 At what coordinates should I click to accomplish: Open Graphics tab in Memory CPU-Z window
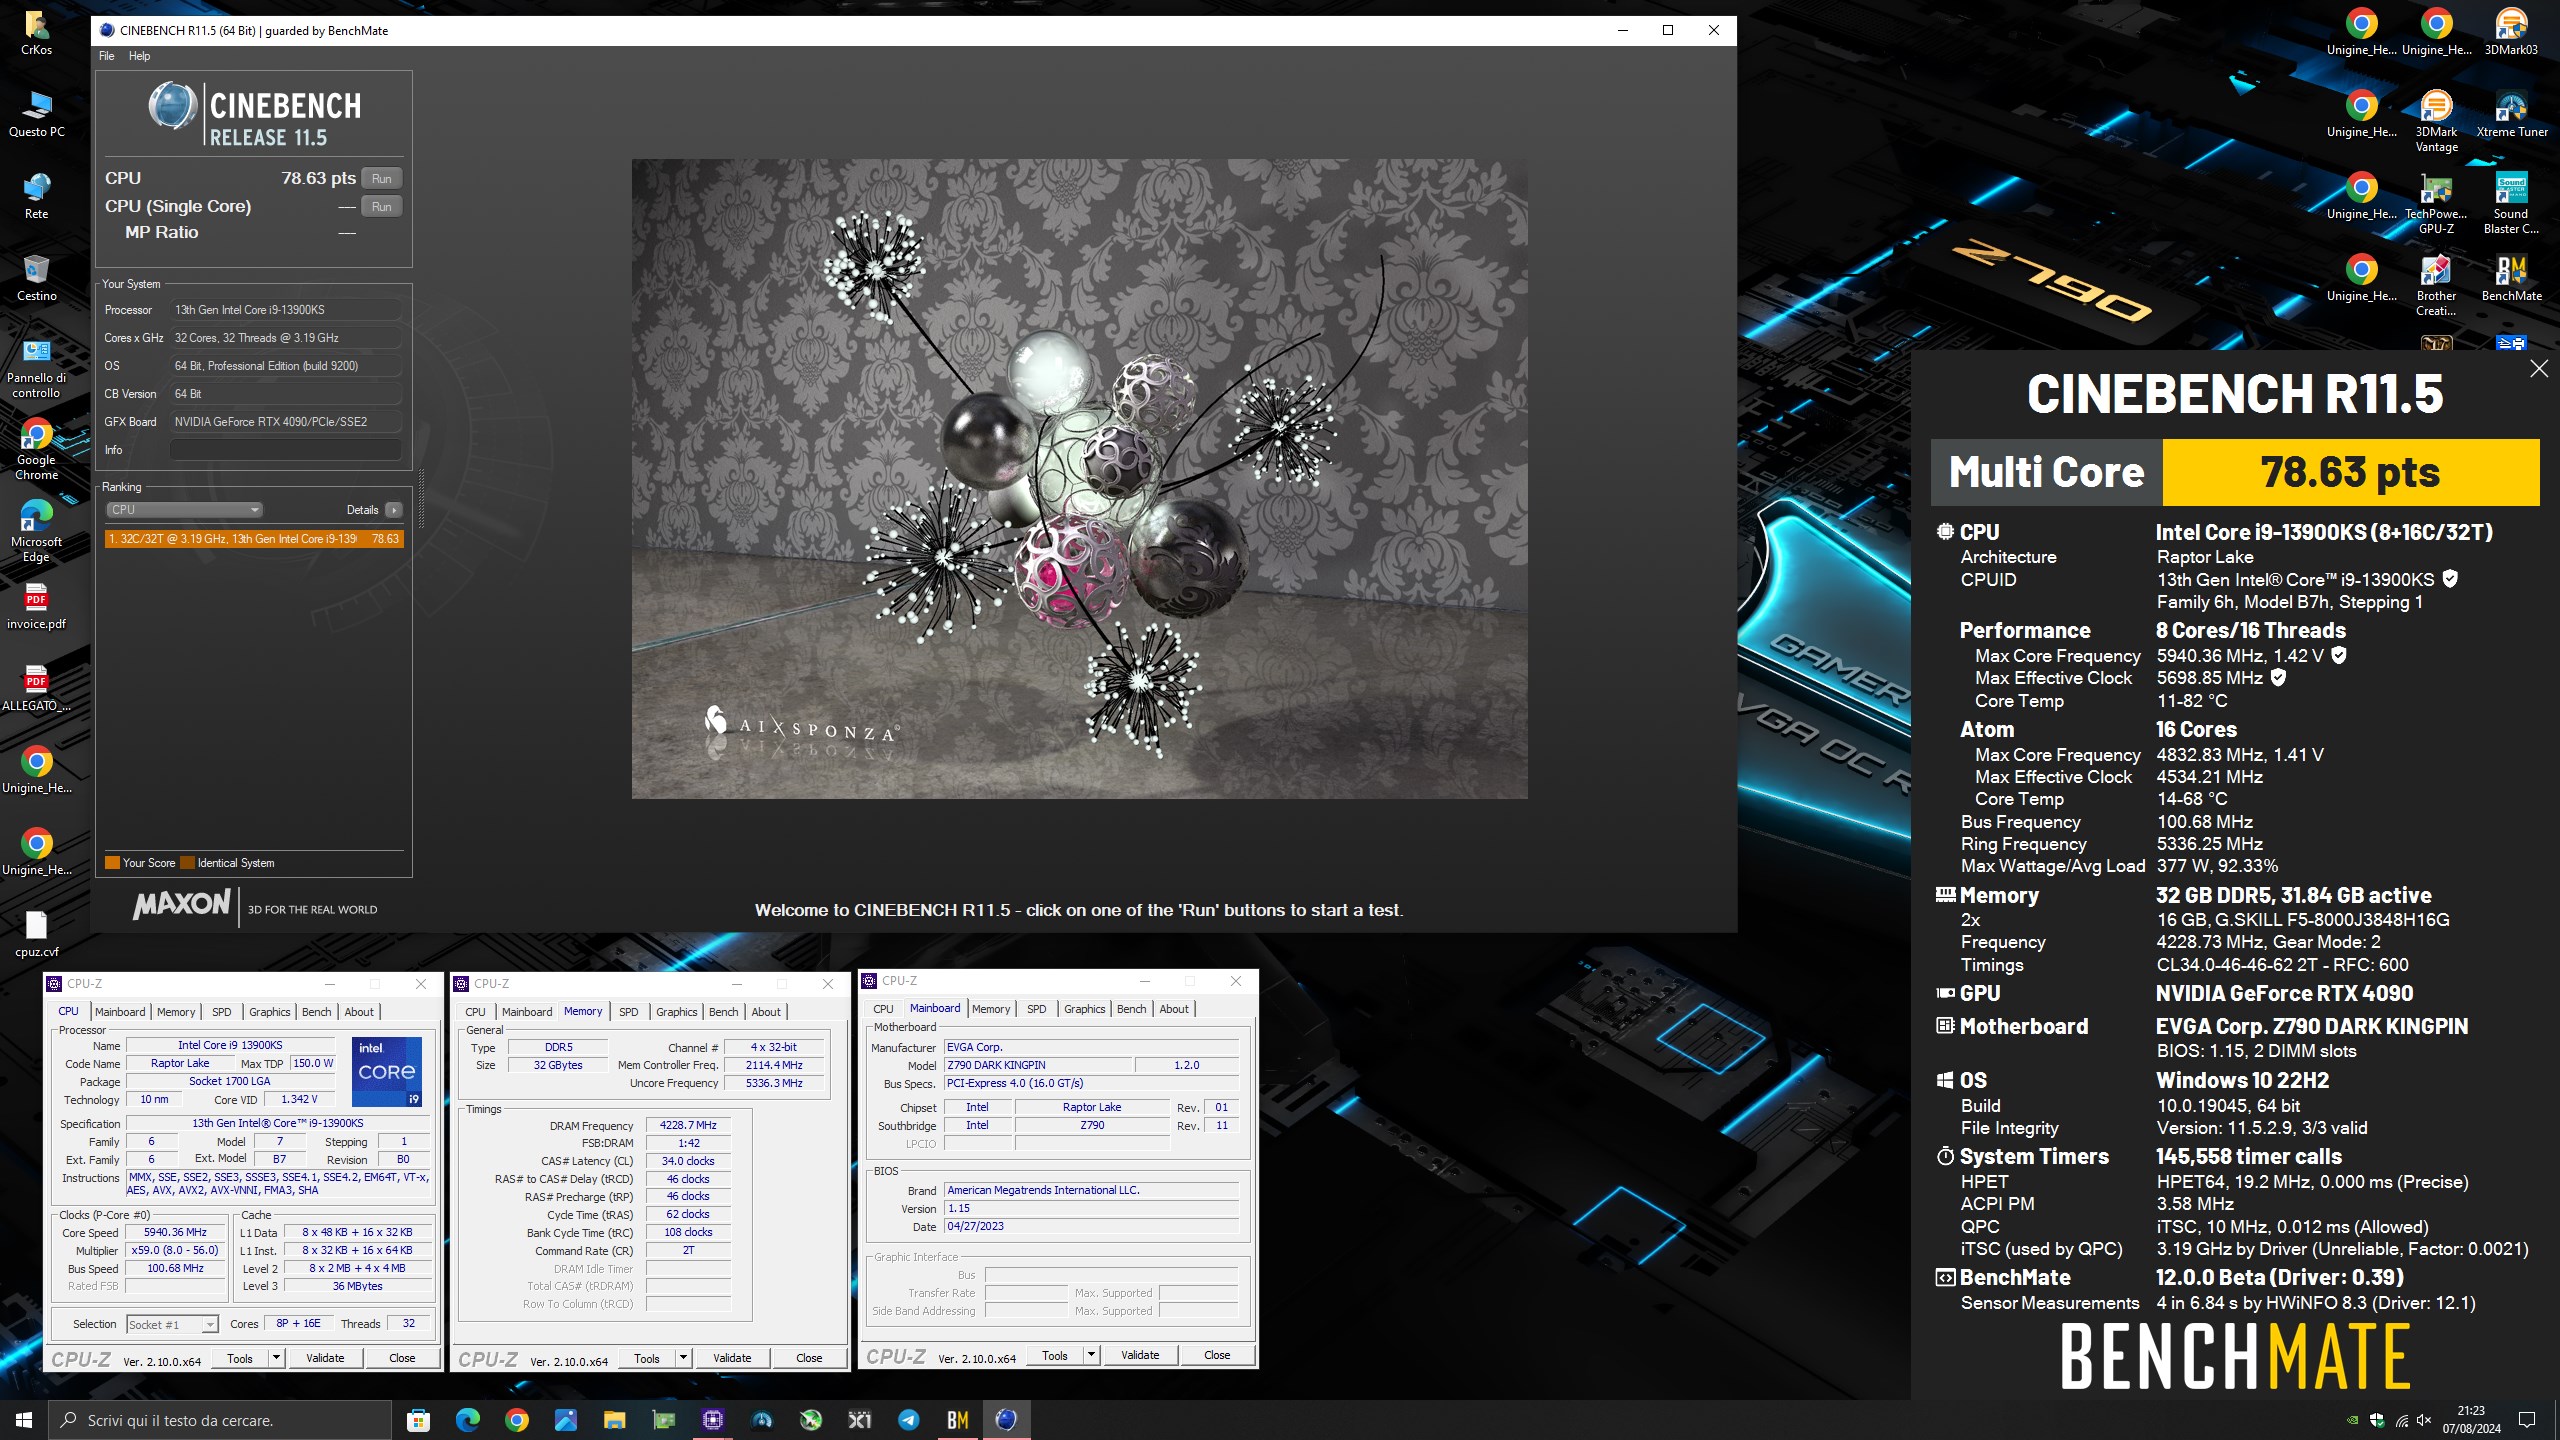[677, 1012]
